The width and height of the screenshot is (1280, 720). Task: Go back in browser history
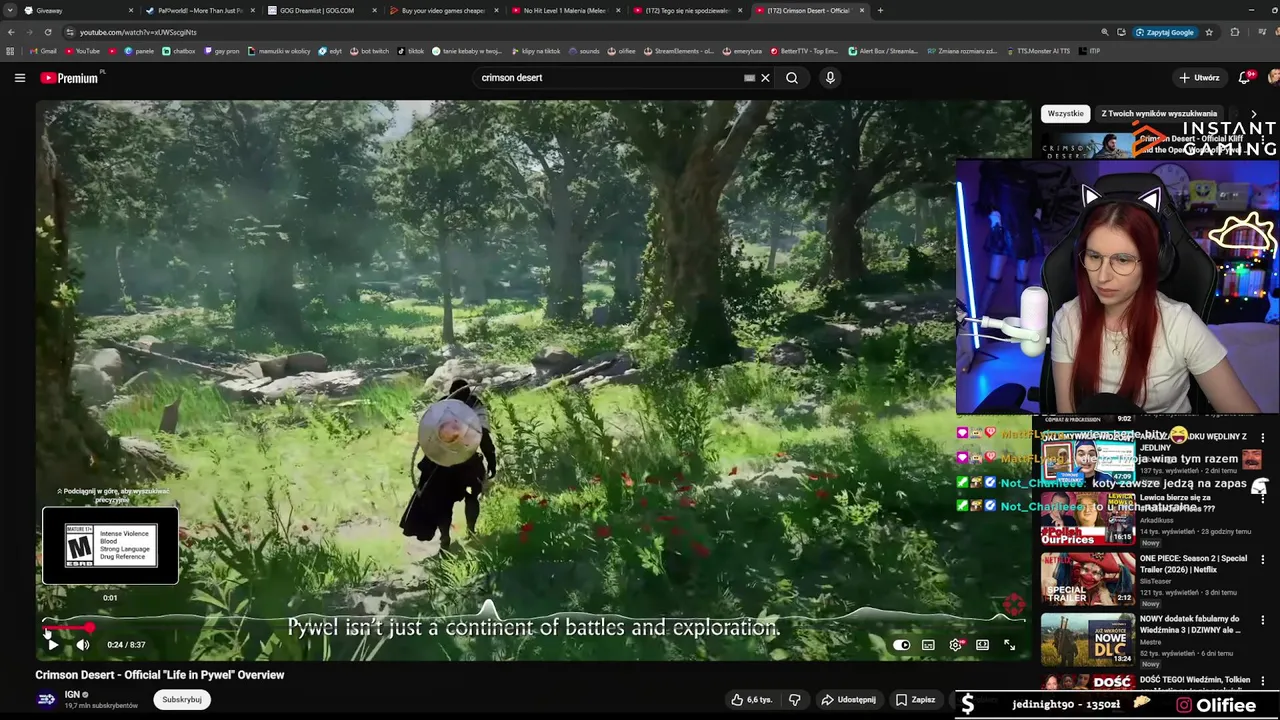tap(11, 32)
